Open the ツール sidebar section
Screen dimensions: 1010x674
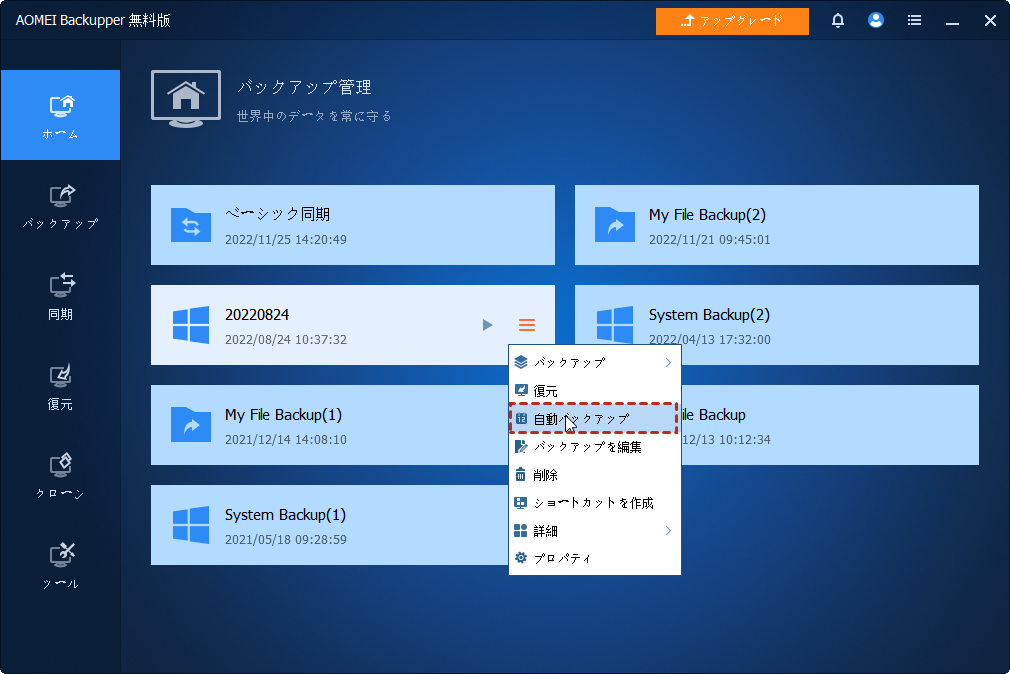coord(61,567)
